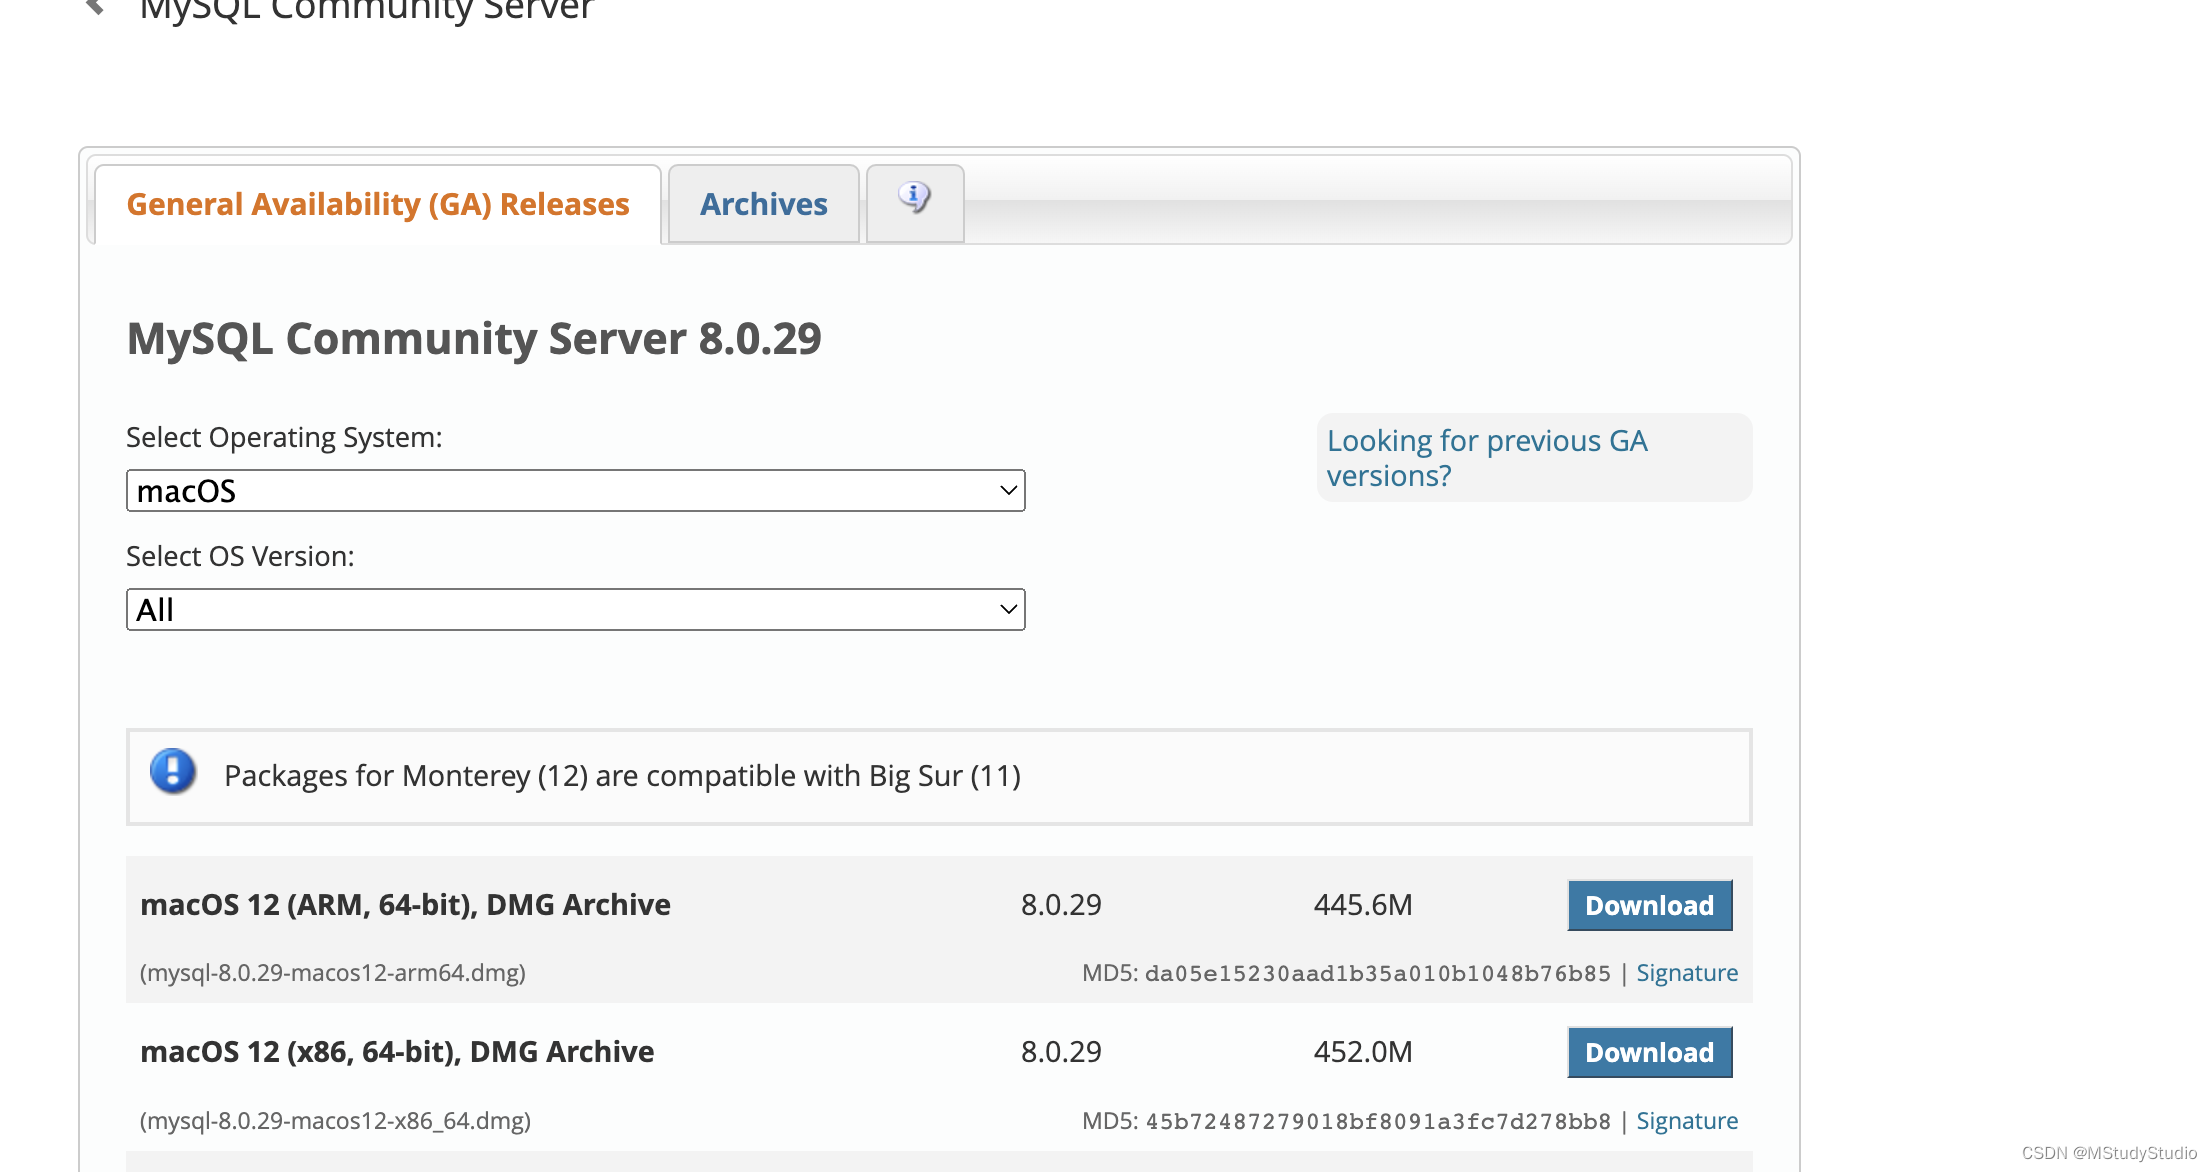Download macOS 12 ARM 64-bit DMG Archive
Image resolution: width=2212 pixels, height=1172 pixels.
click(1650, 906)
